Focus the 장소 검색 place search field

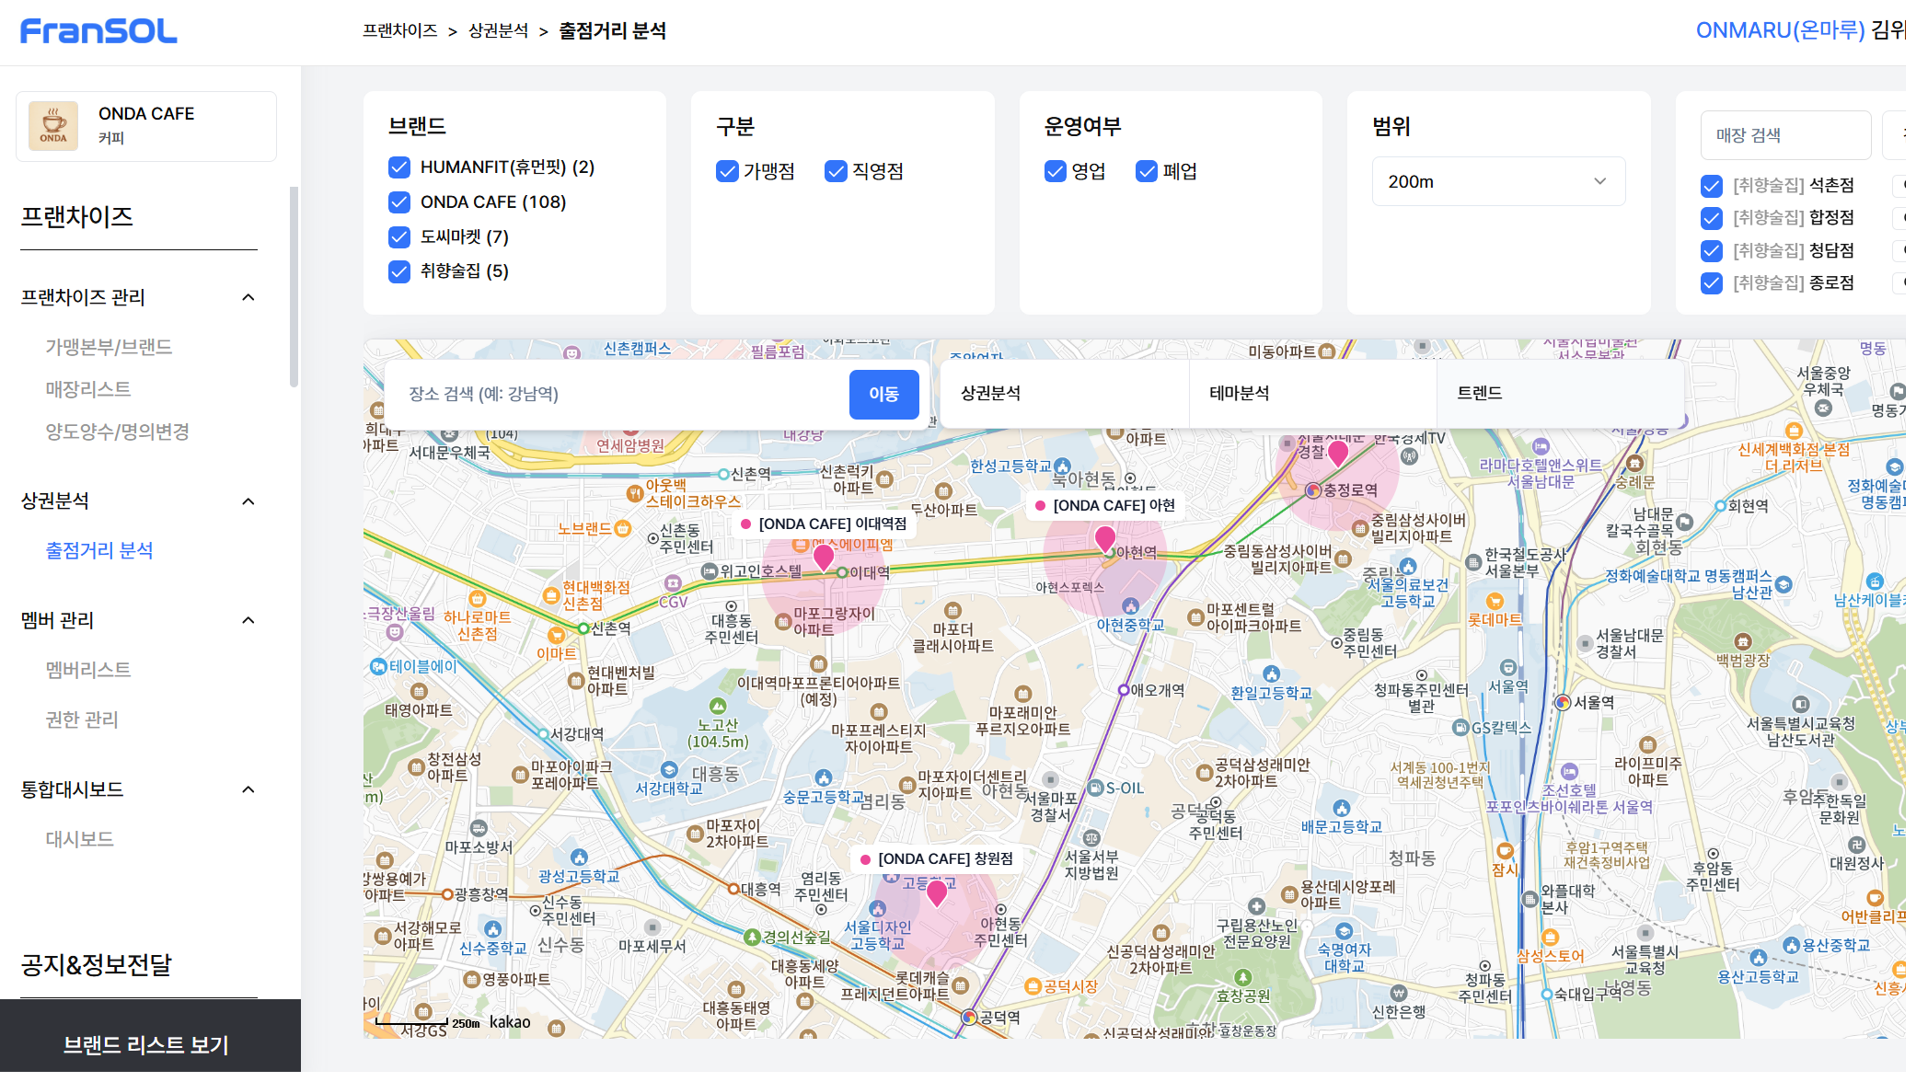point(618,394)
